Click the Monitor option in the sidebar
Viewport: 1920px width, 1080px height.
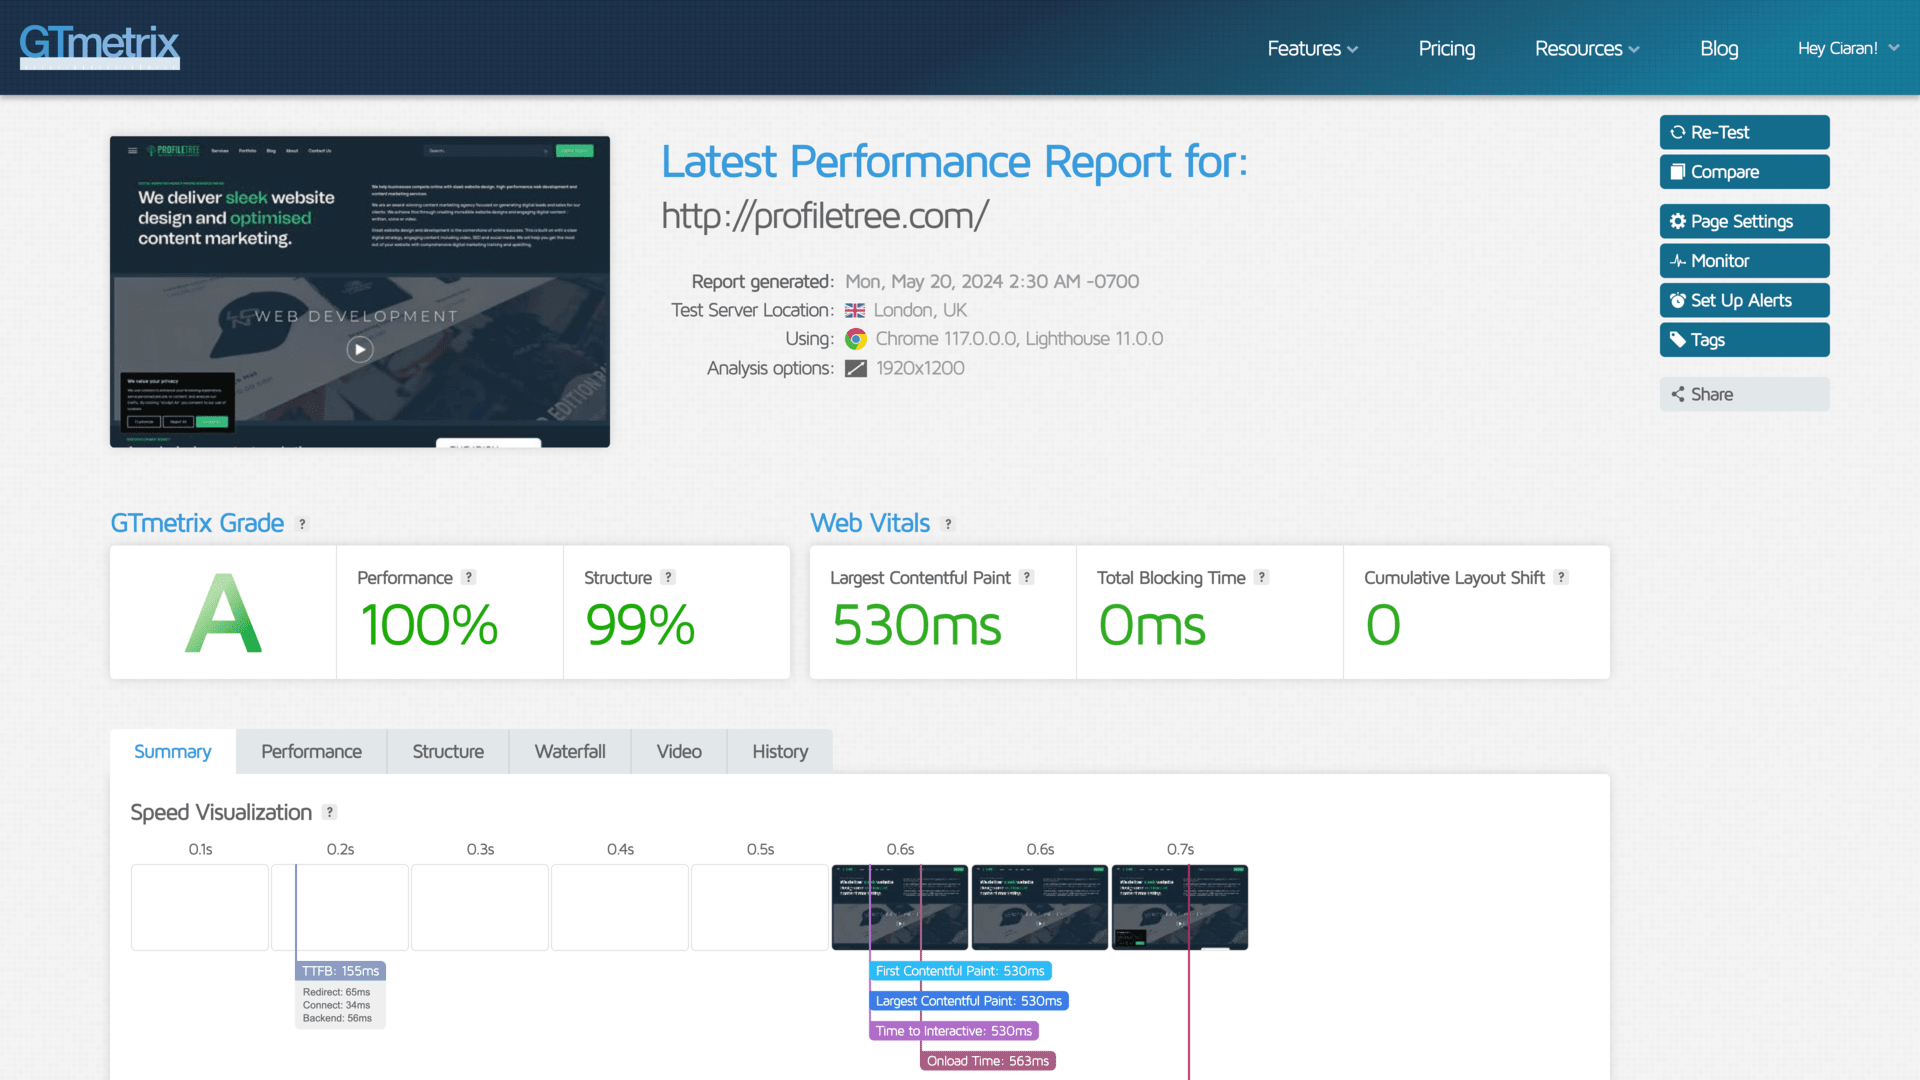coord(1744,260)
